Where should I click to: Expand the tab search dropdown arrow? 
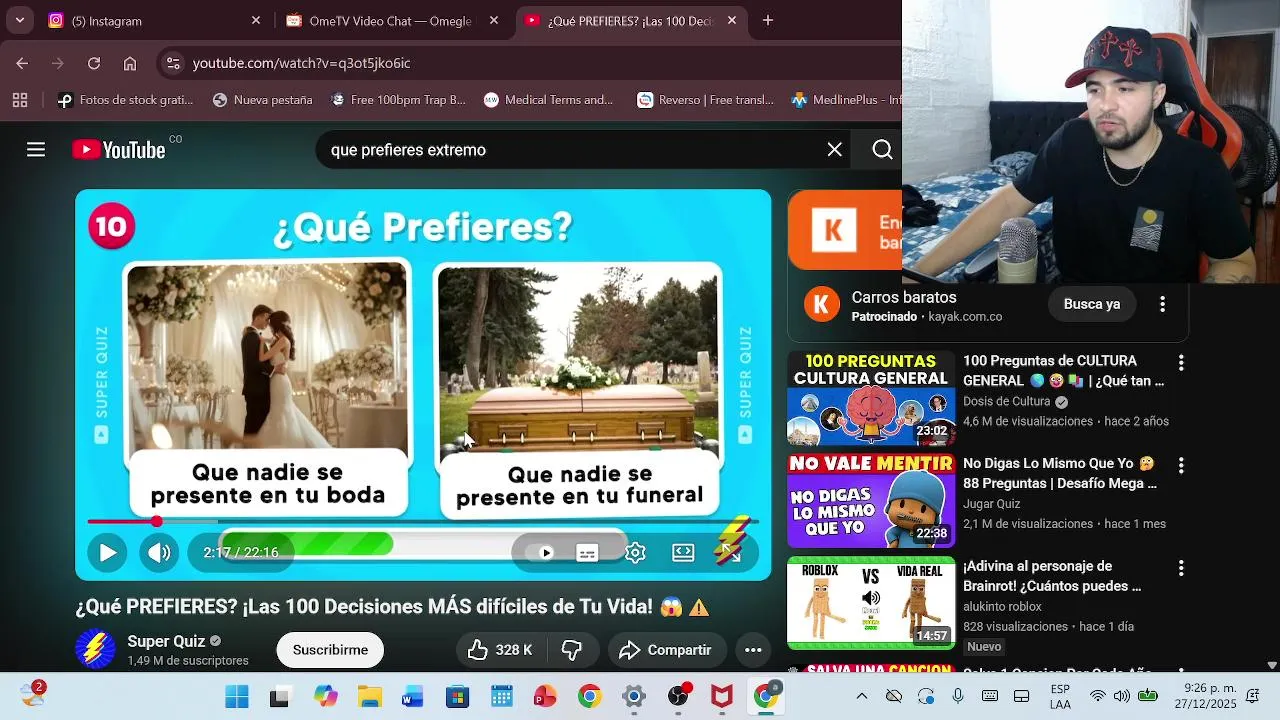19,21
